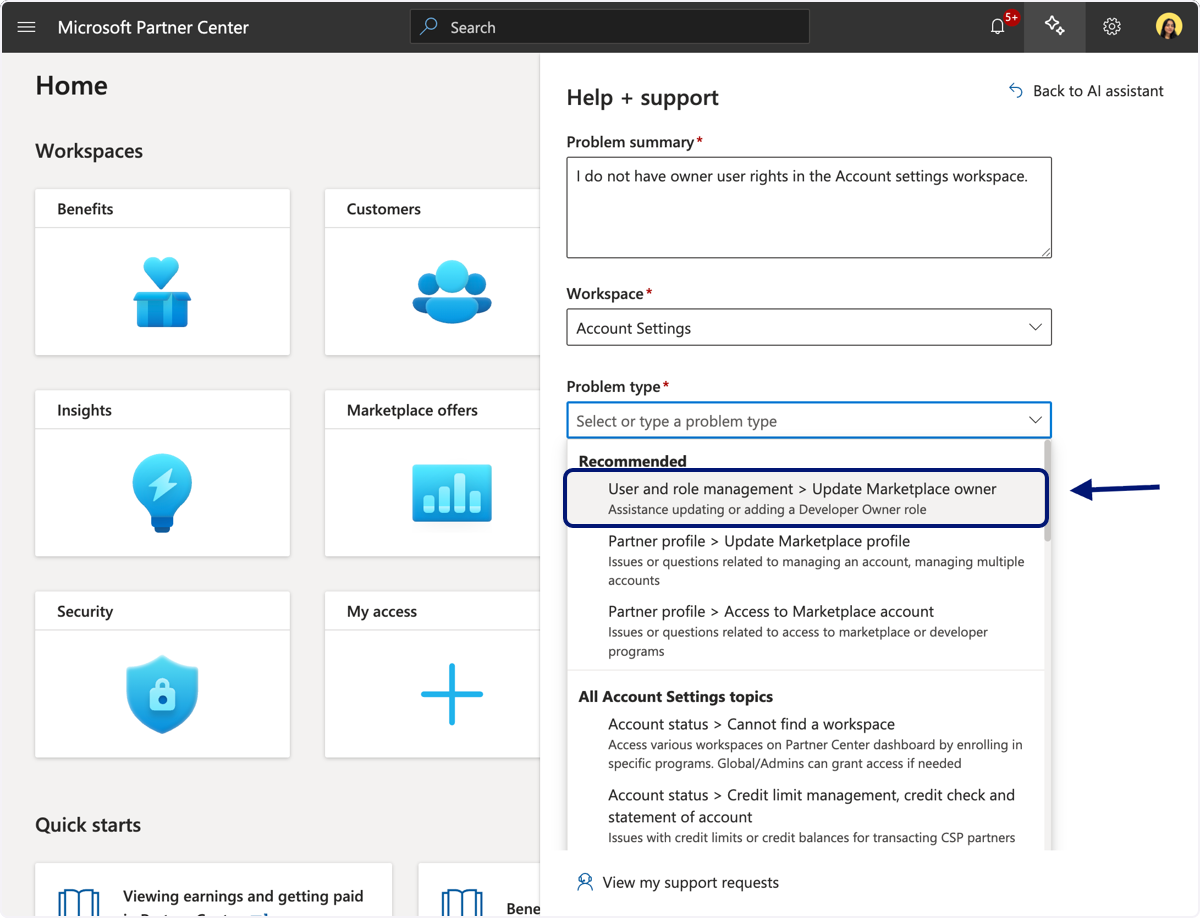The width and height of the screenshot is (1200, 918).
Task: Click the Recommended group header
Action: coord(632,461)
